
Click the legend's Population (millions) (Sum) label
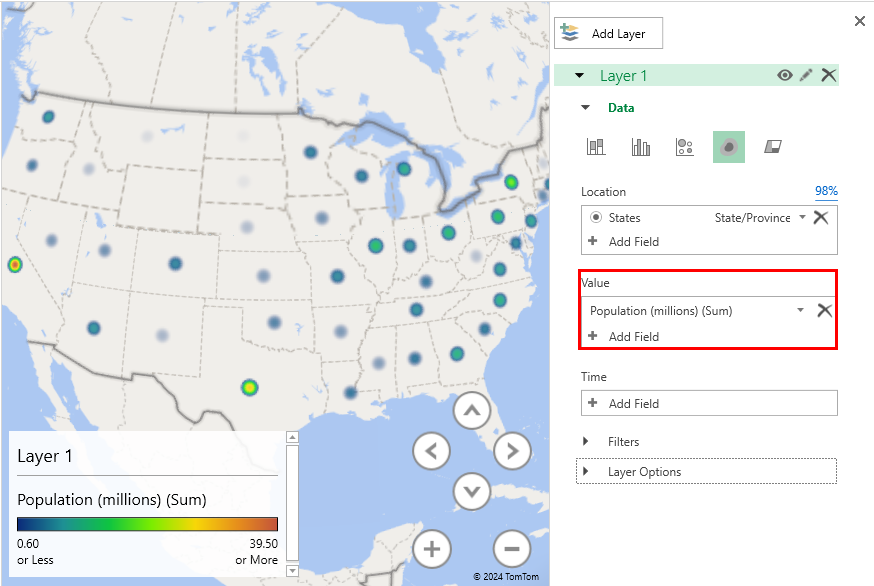pyautogui.click(x=111, y=500)
